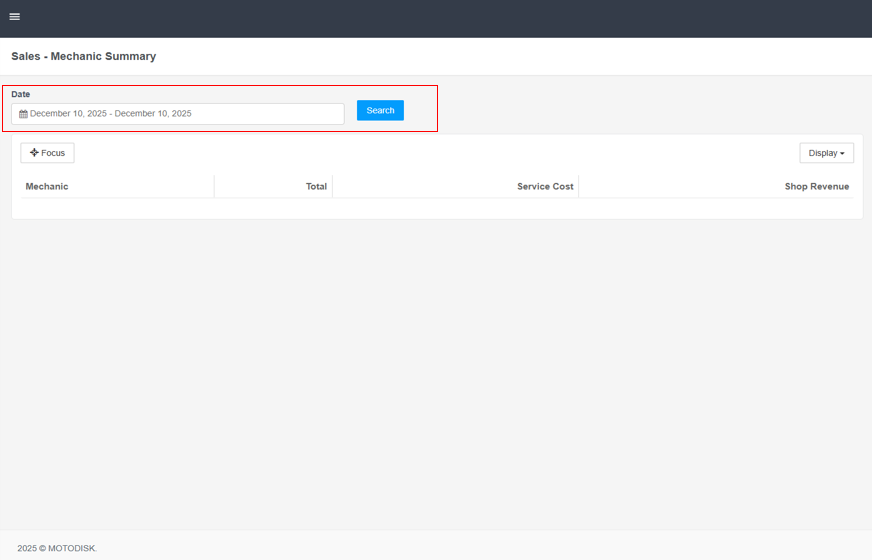Image resolution: width=872 pixels, height=560 pixels.
Task: Activate the Focus button
Action: click(47, 153)
